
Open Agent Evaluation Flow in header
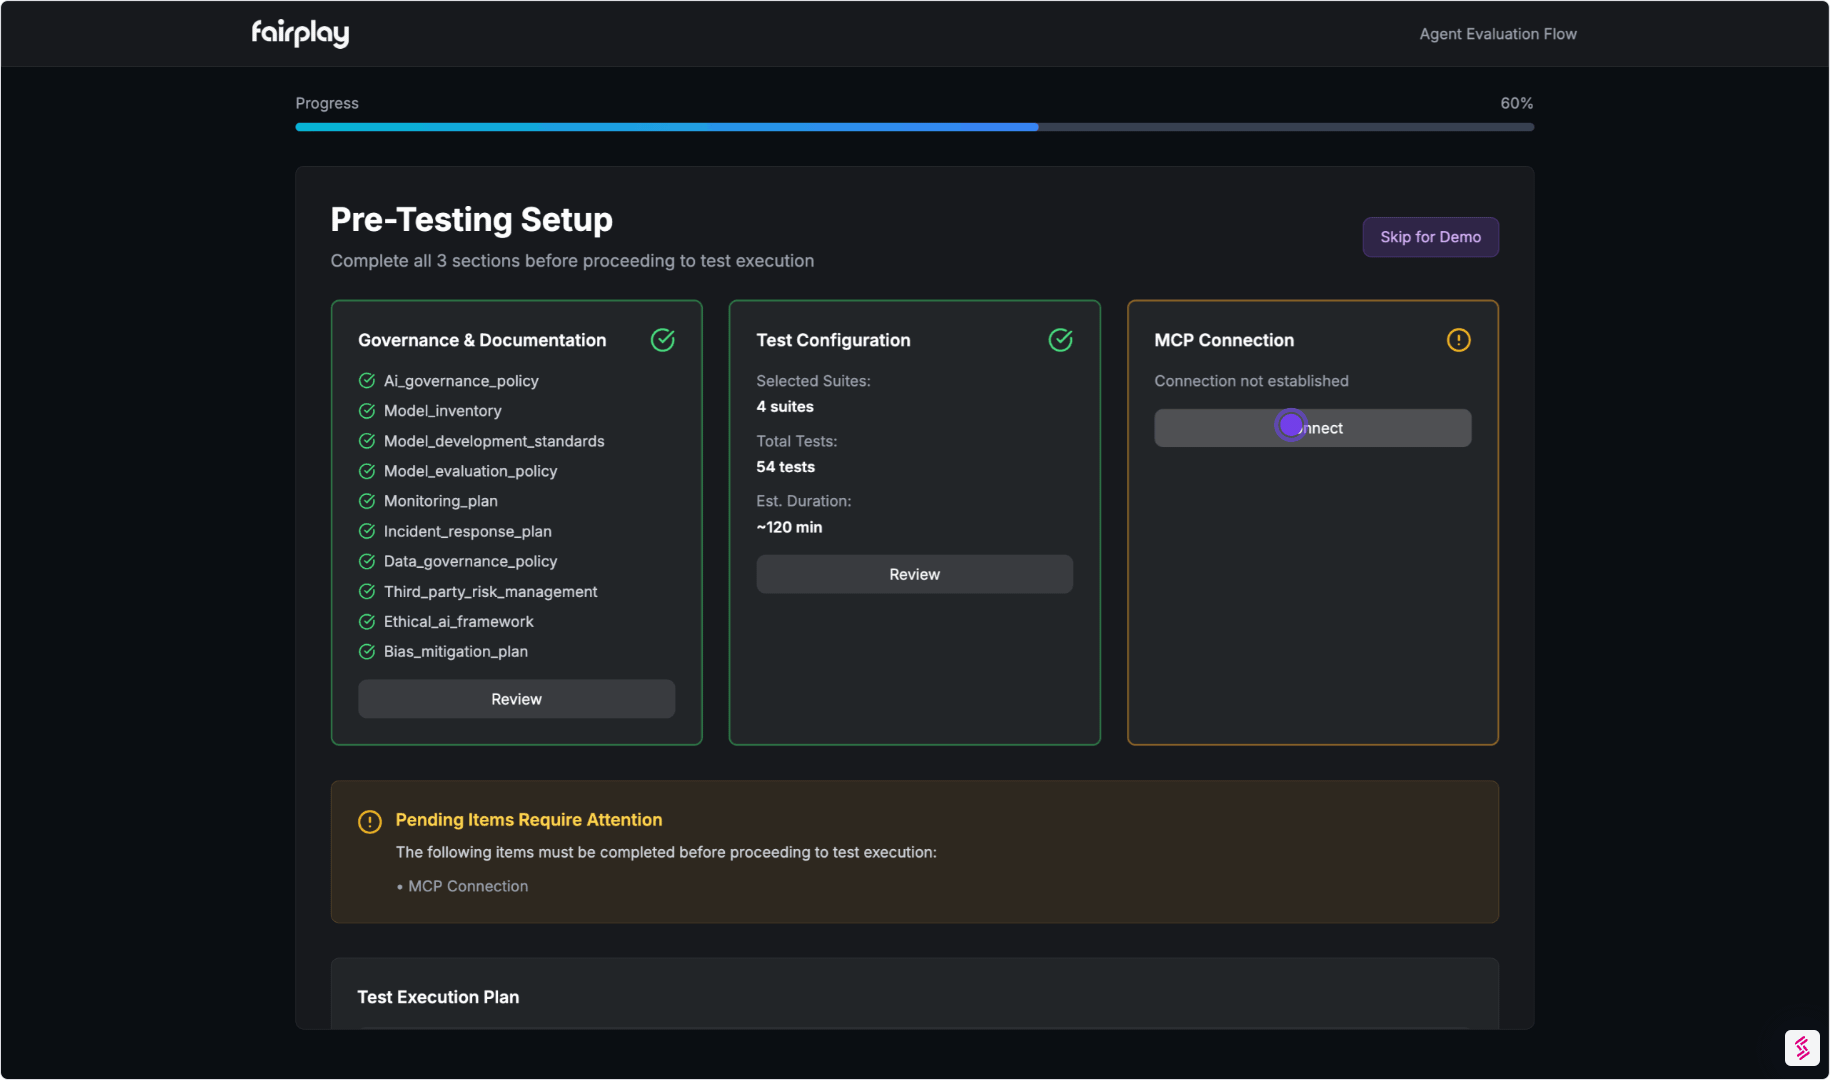click(1497, 34)
